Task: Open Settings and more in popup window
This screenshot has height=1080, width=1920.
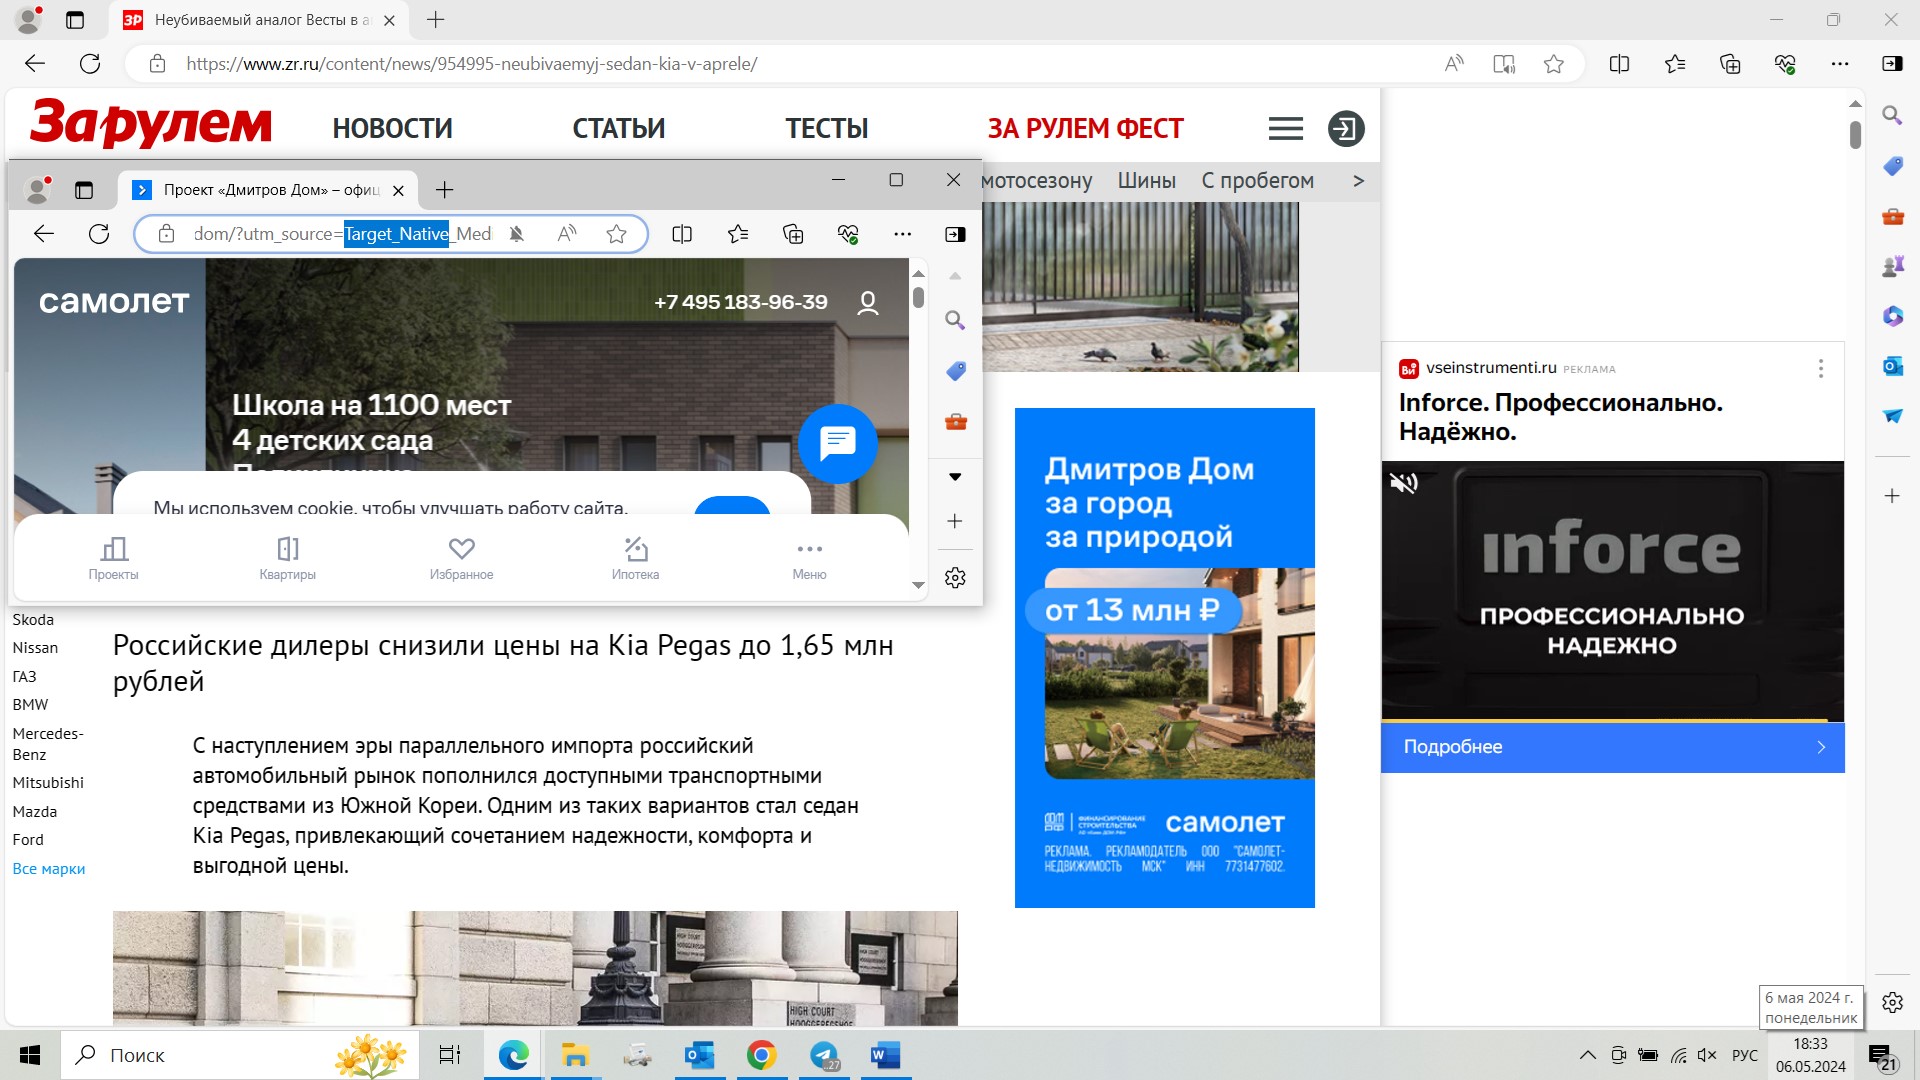Action: 902,234
